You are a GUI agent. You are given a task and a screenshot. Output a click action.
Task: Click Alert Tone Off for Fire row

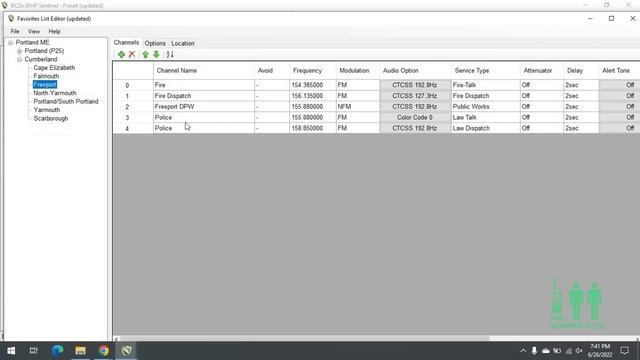pyautogui.click(x=620, y=85)
